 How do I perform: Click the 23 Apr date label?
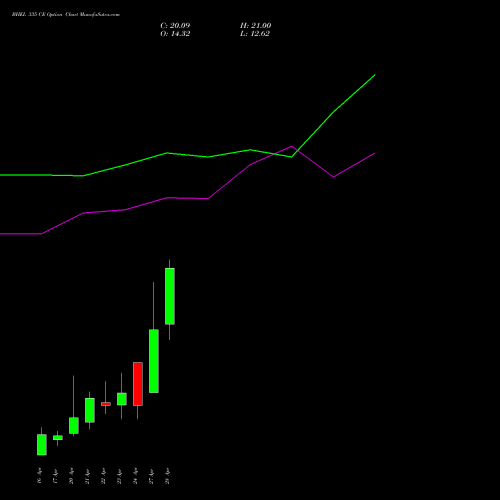tap(119, 476)
